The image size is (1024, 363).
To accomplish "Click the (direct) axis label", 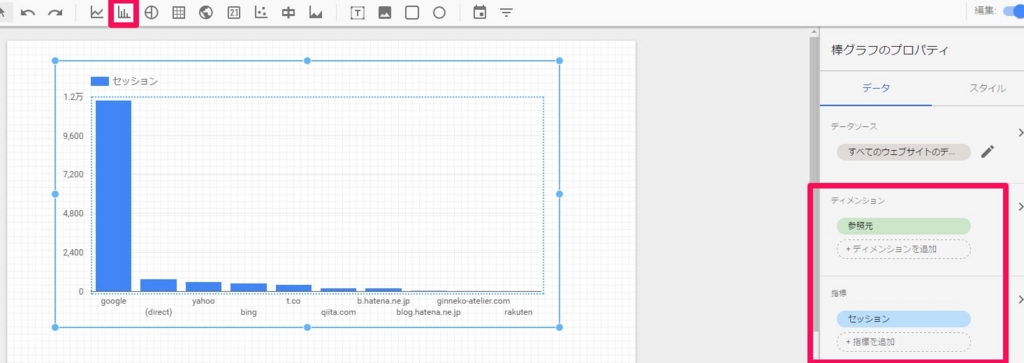I will [x=158, y=312].
